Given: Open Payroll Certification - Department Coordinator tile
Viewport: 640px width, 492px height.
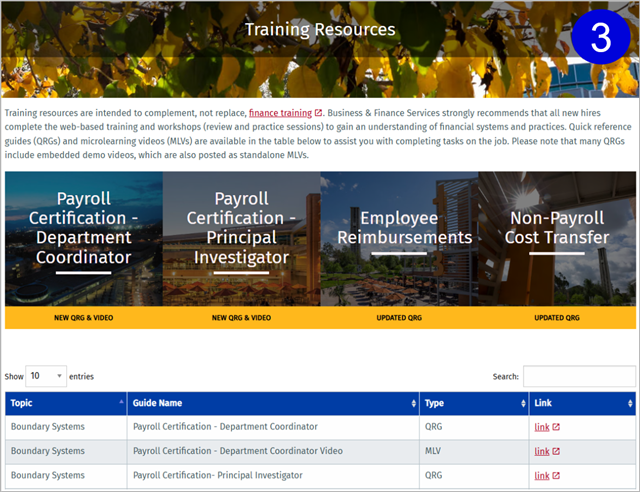Looking at the screenshot, I should [x=84, y=238].
